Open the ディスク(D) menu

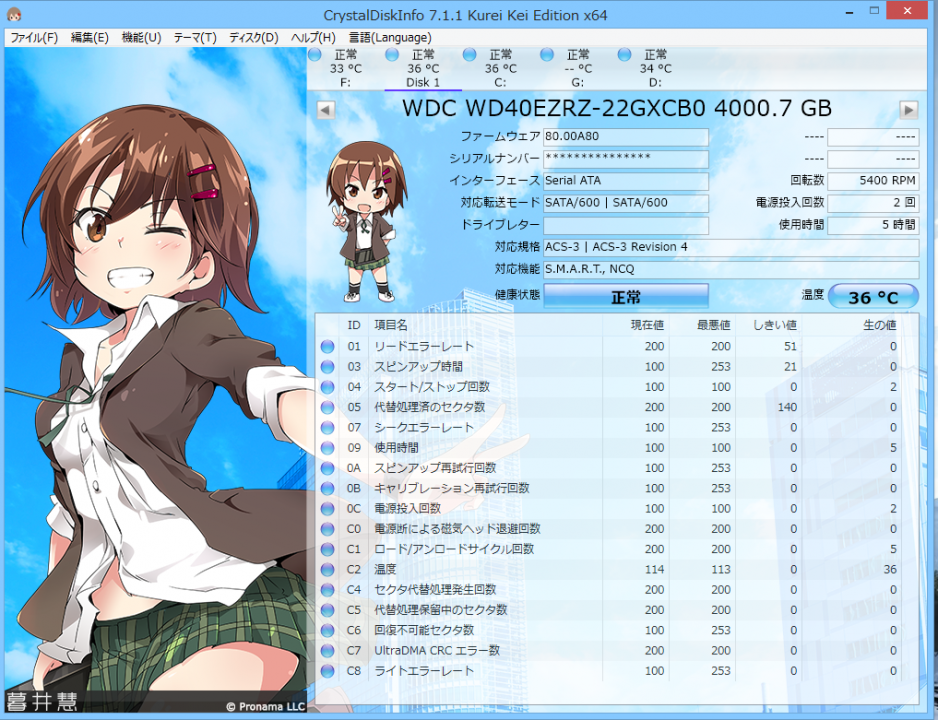coord(254,38)
